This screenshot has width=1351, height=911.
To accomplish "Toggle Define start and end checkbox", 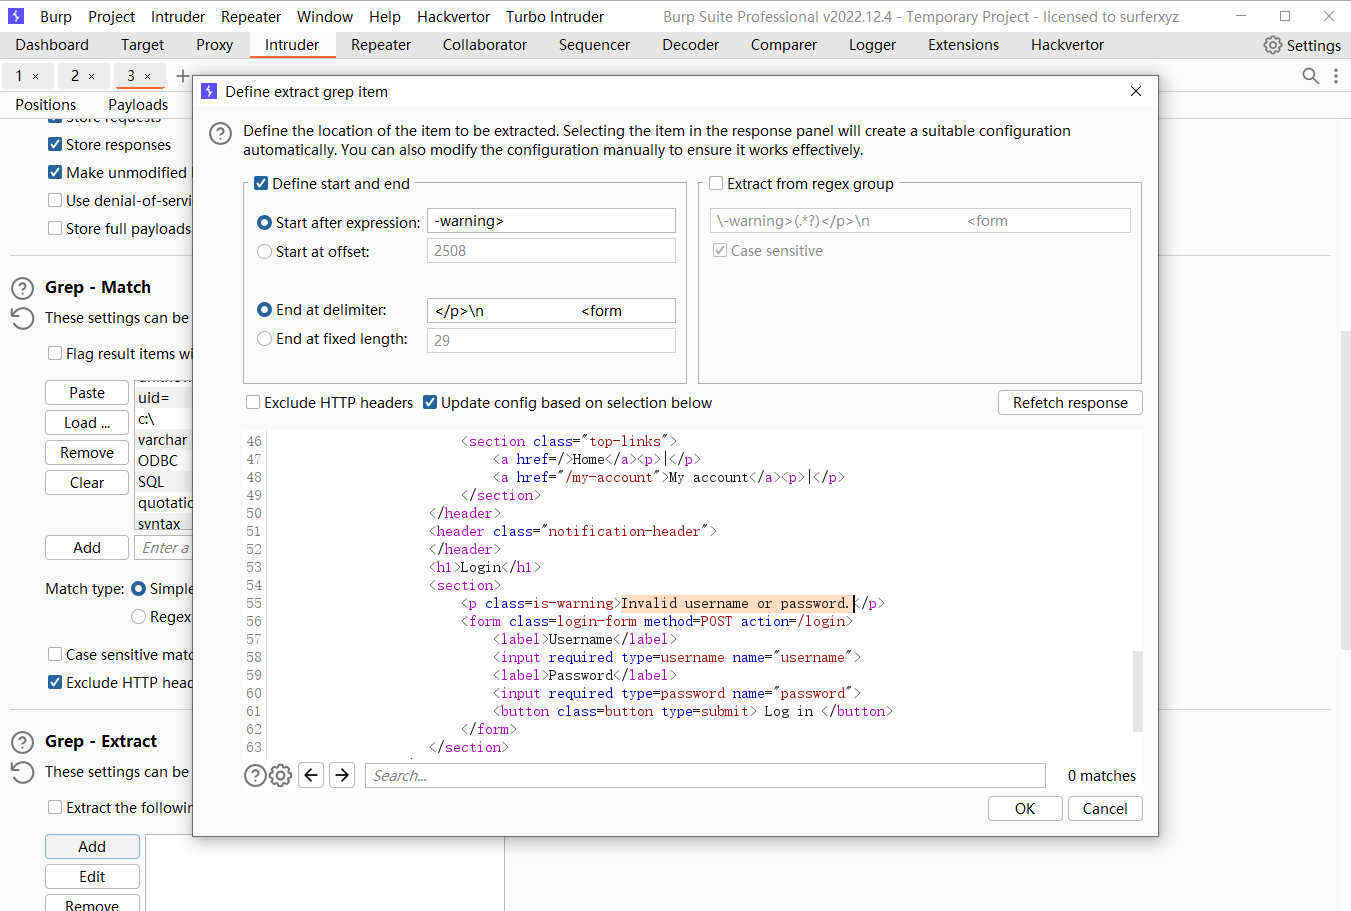I will (261, 183).
